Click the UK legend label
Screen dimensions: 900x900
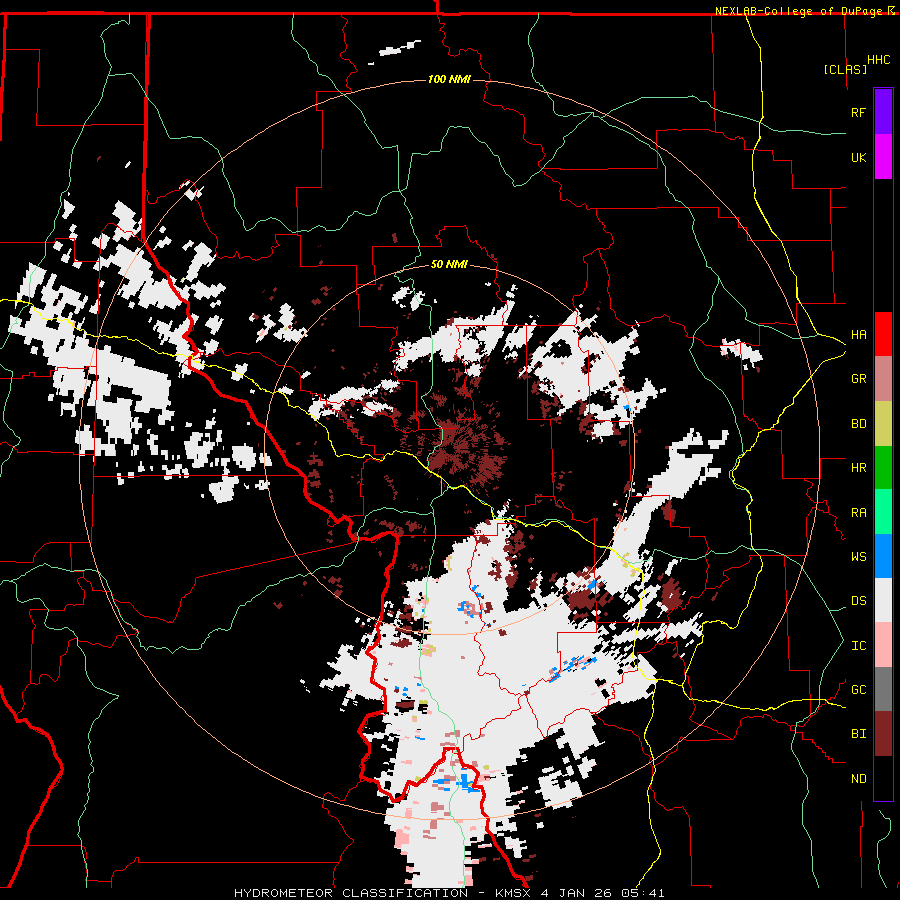(x=858, y=157)
